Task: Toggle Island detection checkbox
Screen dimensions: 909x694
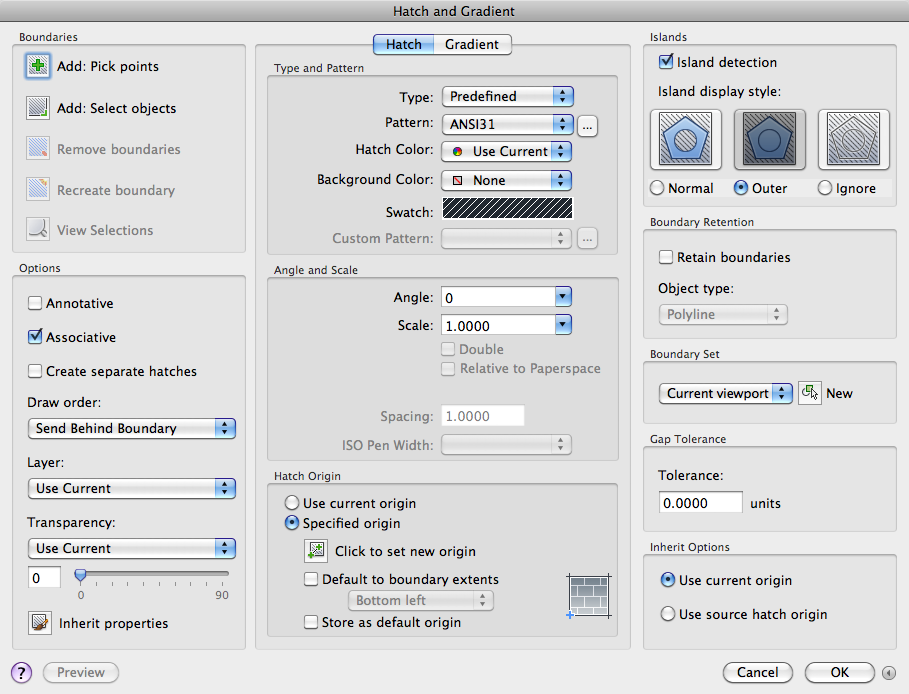Action: pyautogui.click(x=666, y=62)
